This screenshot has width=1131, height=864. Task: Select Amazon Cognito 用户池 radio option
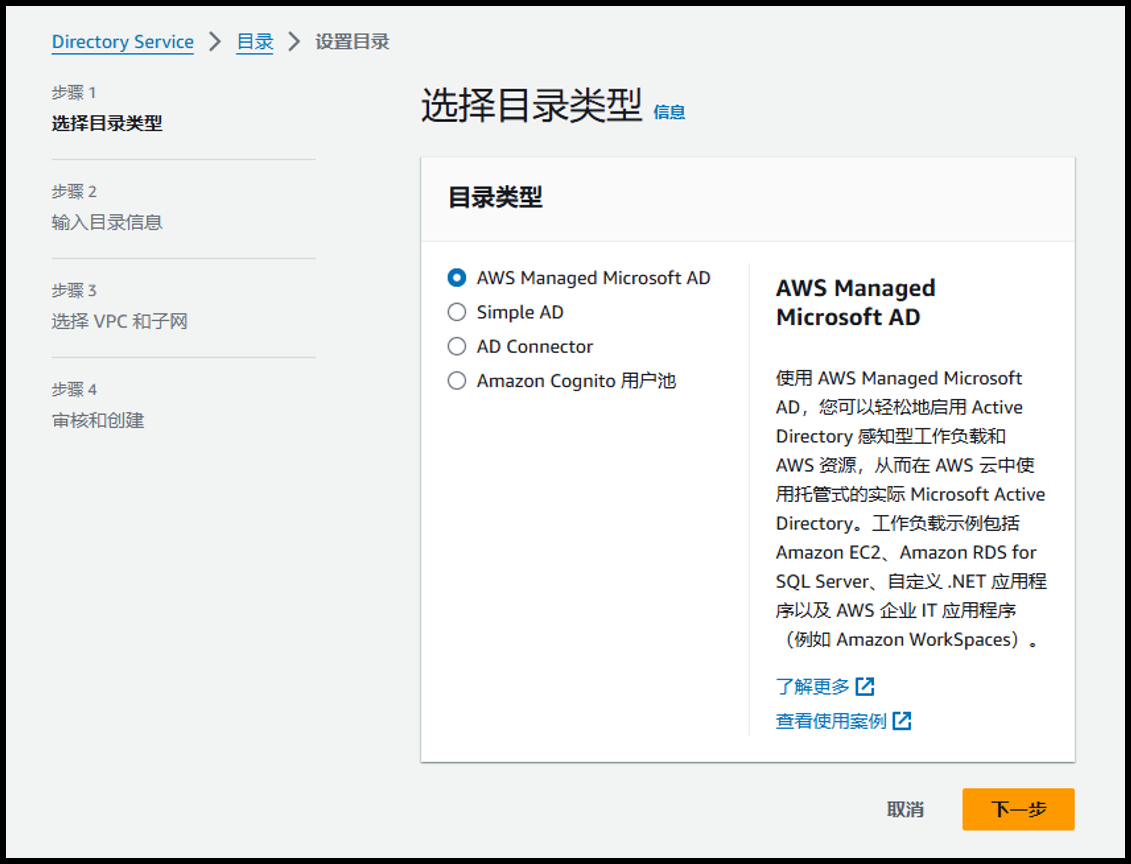[457, 381]
